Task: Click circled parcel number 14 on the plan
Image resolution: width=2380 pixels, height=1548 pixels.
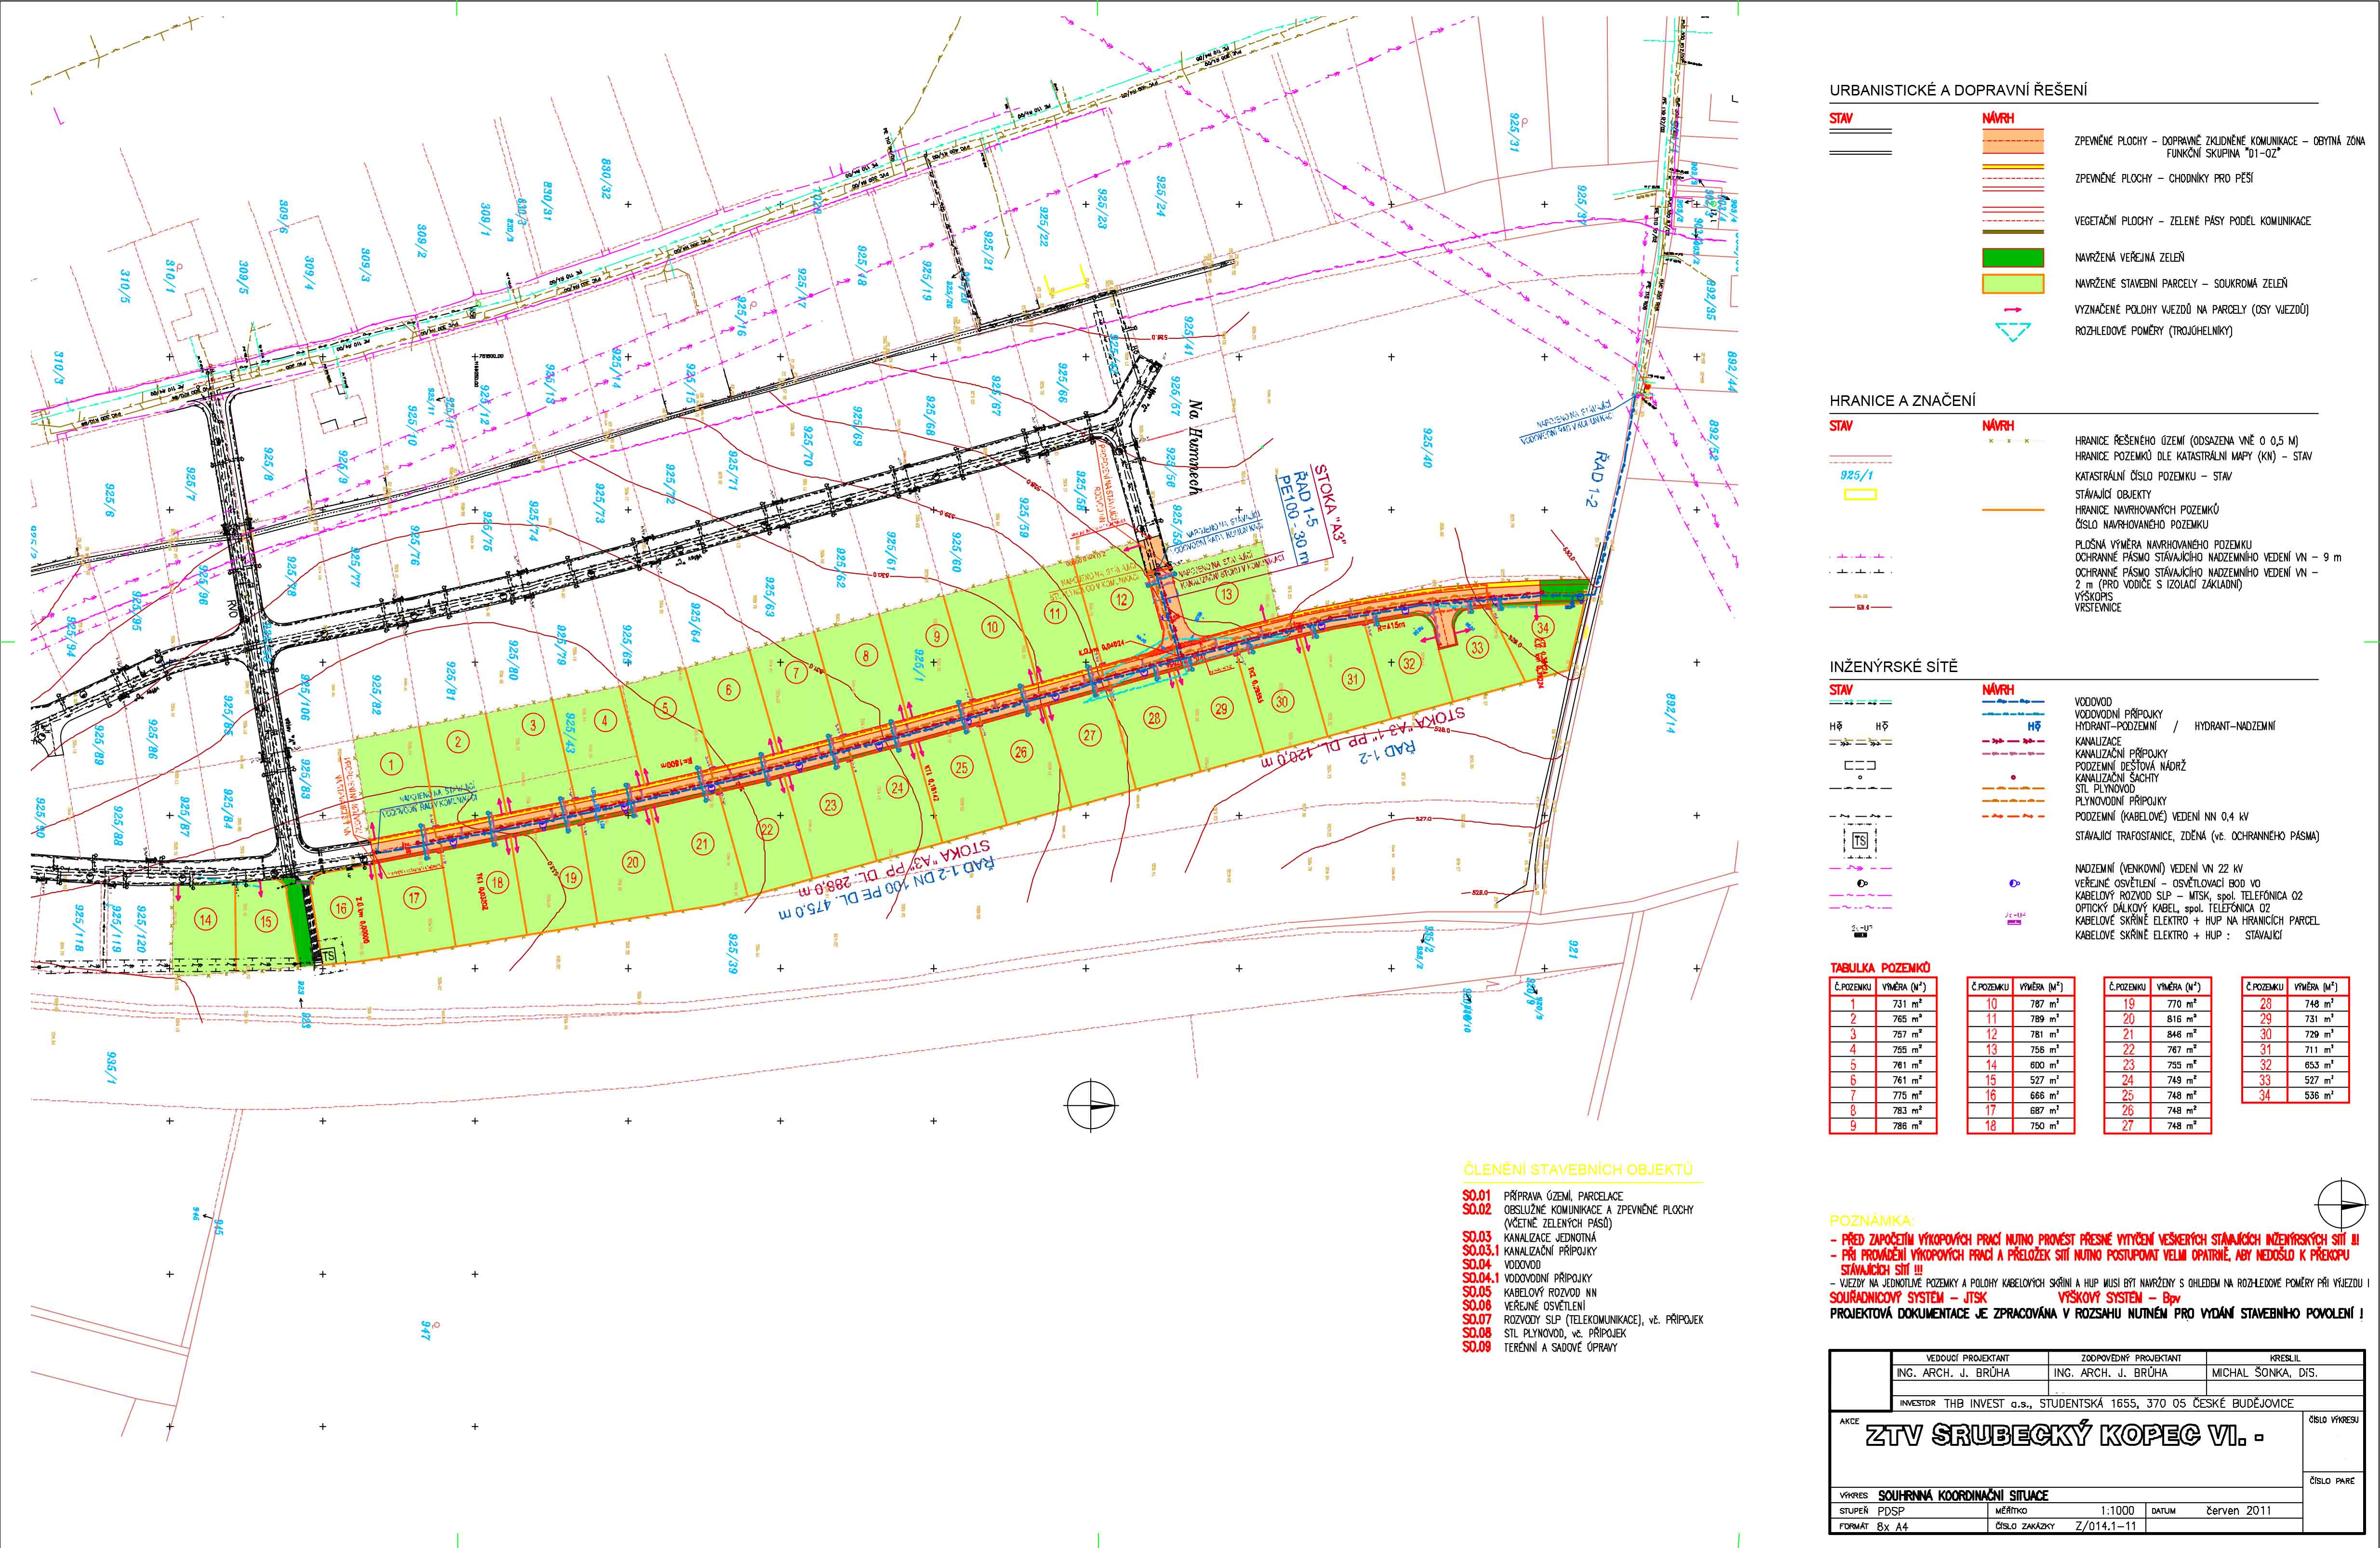Action: (206, 920)
